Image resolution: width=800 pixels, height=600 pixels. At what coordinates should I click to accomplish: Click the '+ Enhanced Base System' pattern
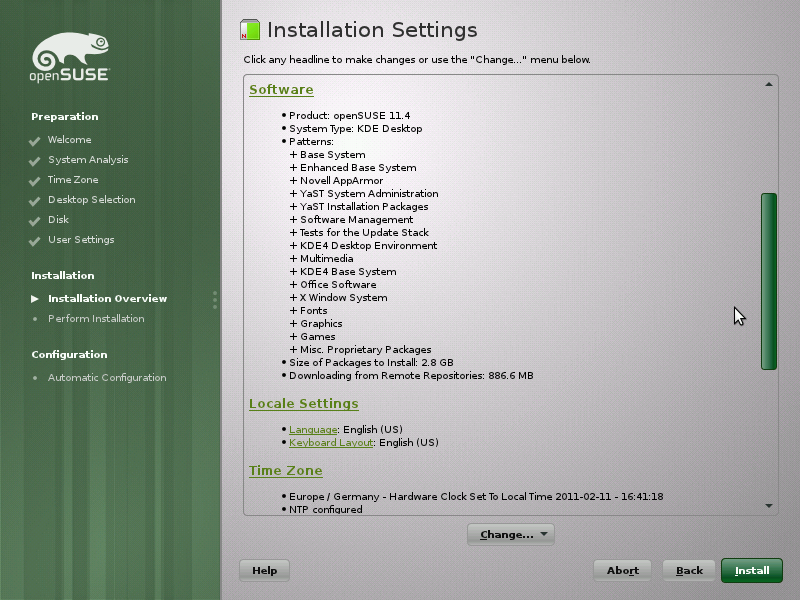click(353, 167)
